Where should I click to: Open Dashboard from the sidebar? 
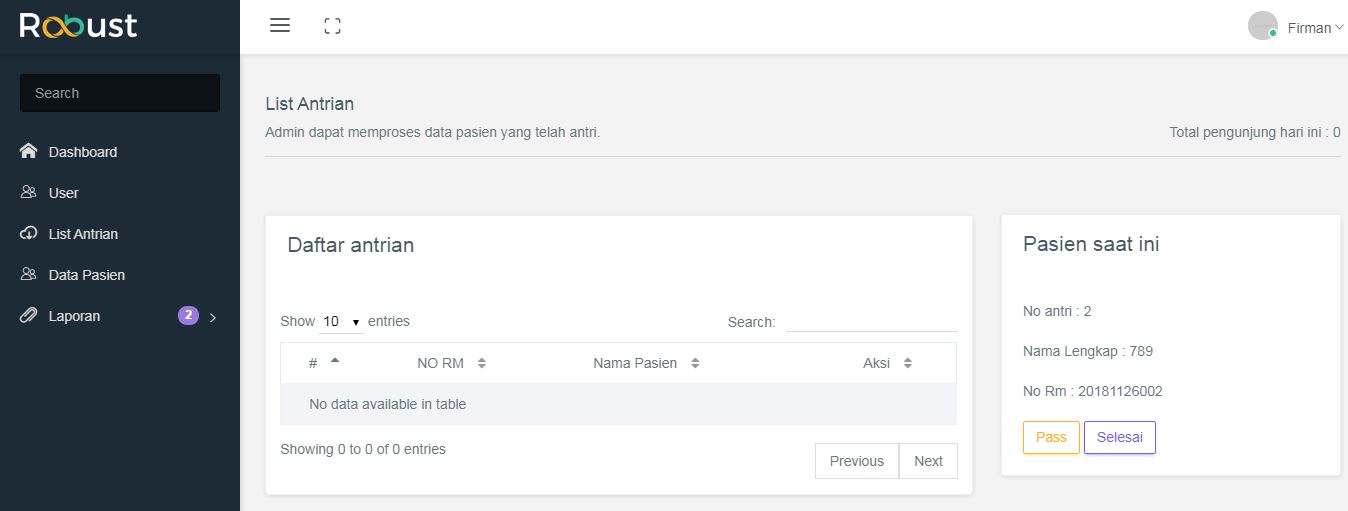coord(83,152)
